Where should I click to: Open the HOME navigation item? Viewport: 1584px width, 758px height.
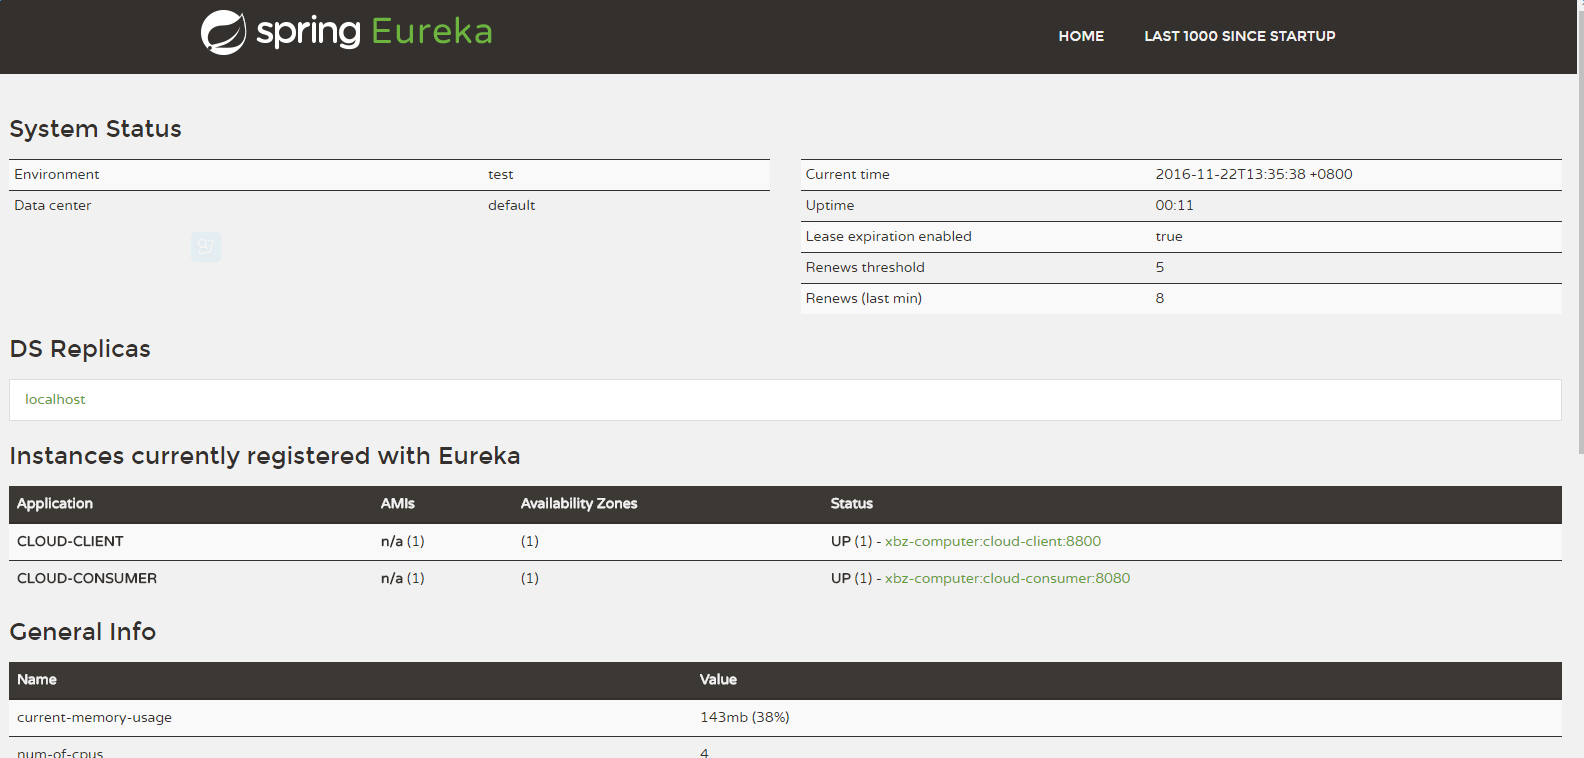tap(1081, 36)
